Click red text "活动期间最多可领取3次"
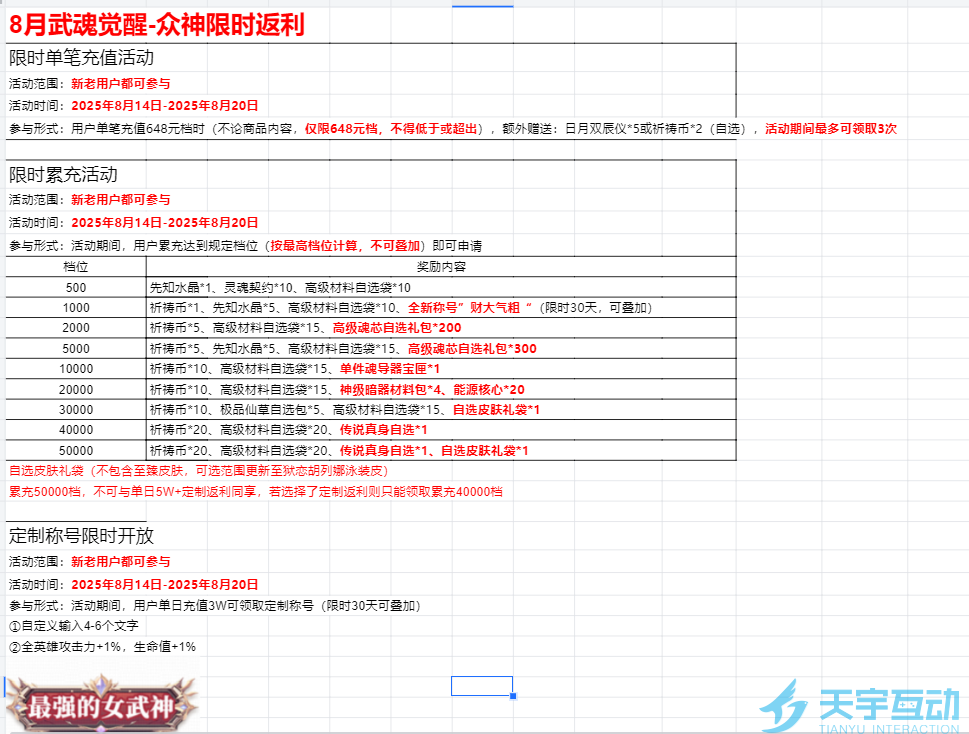The image size is (969, 734). (831, 129)
